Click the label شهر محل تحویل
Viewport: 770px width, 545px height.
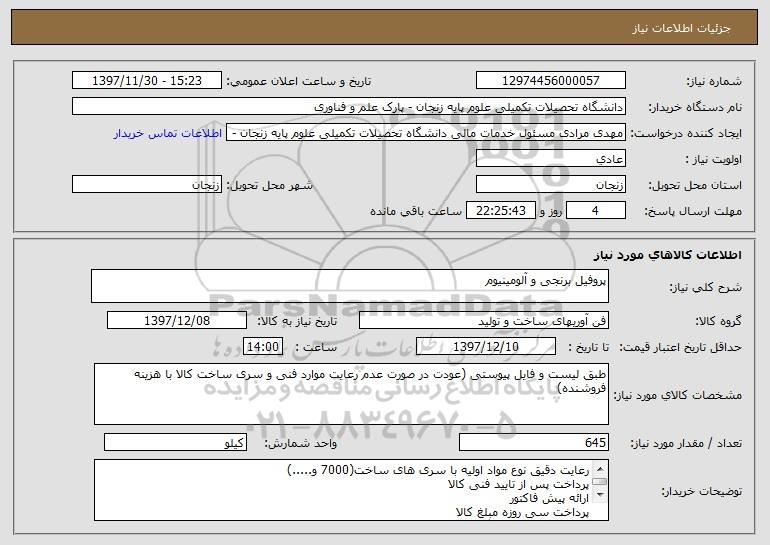coord(269,186)
